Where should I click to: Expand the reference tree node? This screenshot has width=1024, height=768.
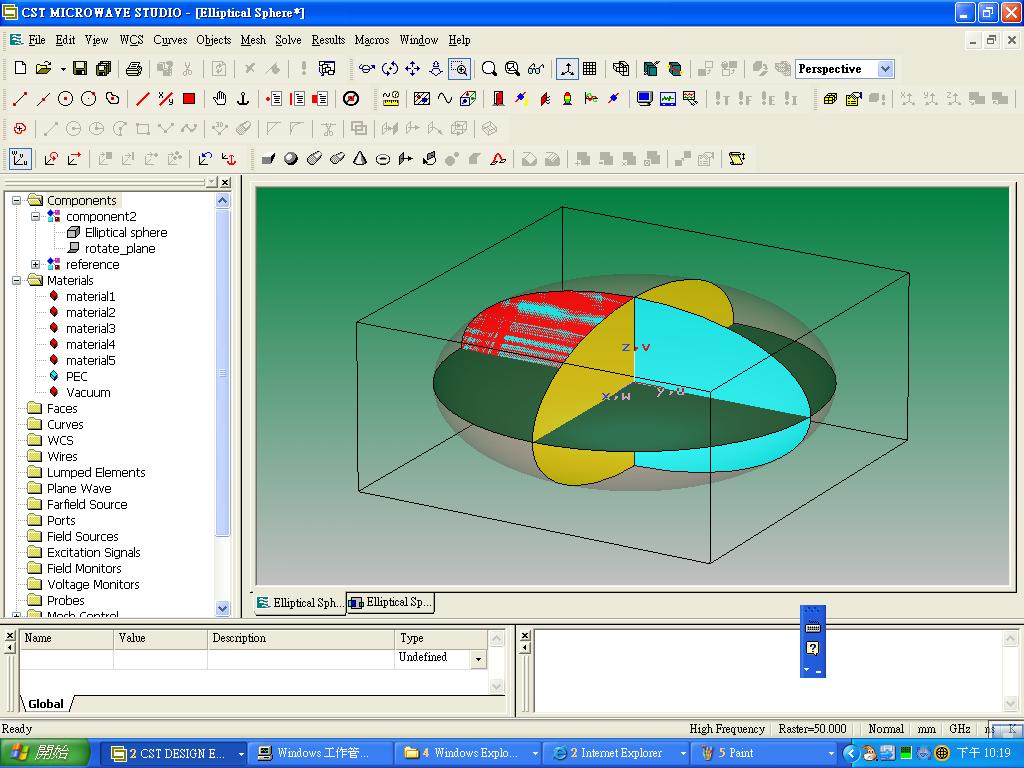click(36, 264)
